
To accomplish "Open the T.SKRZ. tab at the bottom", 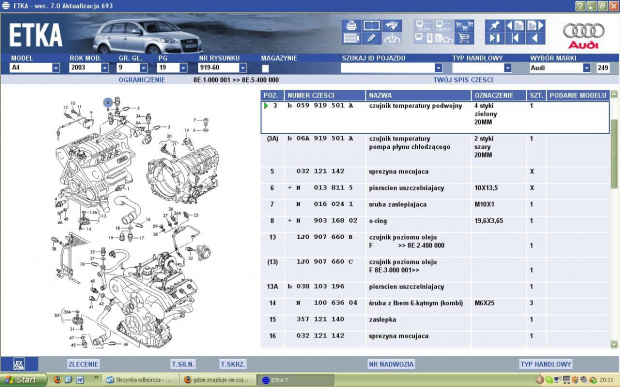I will (233, 364).
